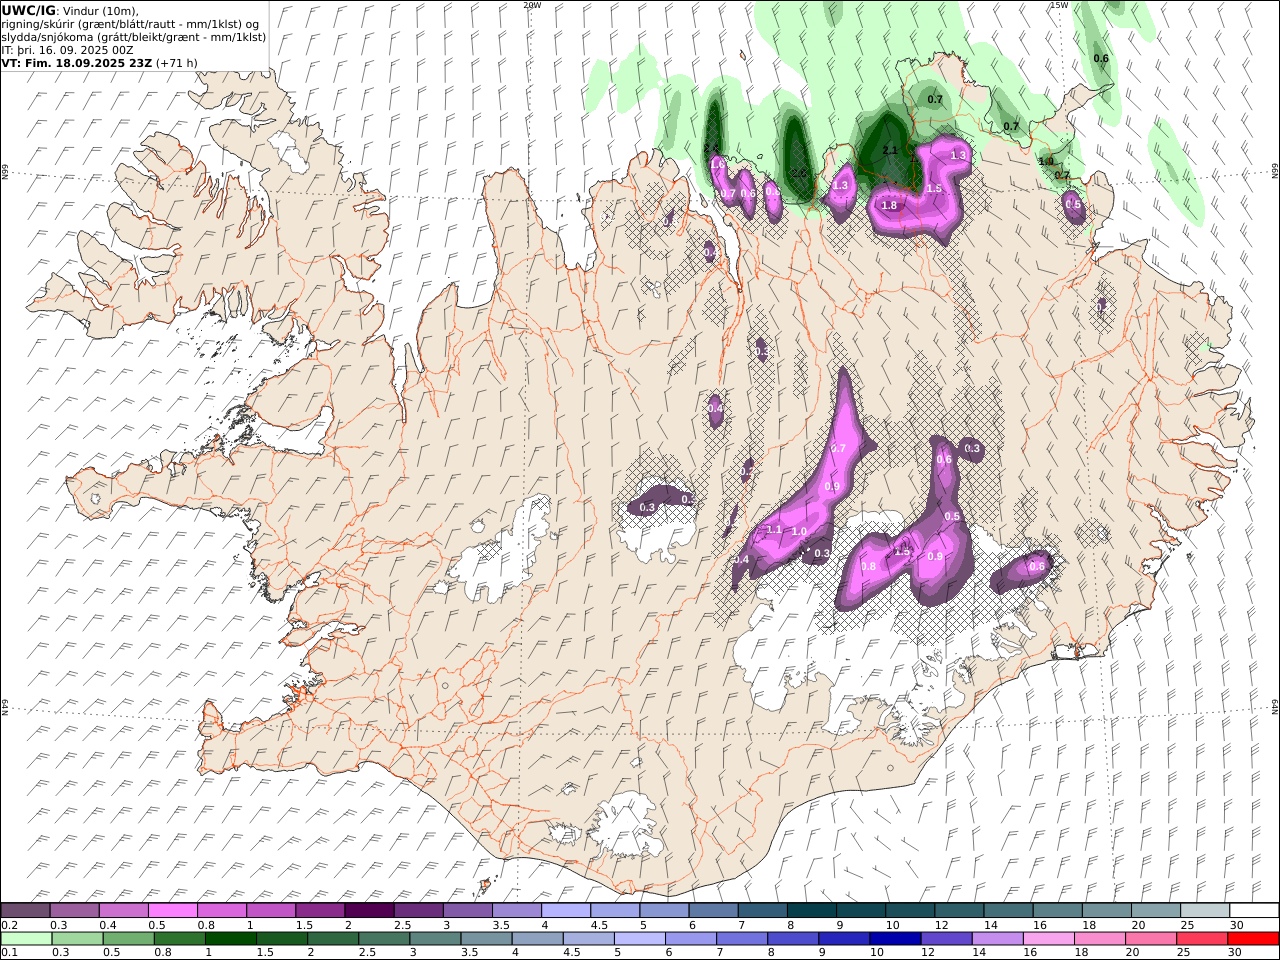Pick the lavender 4–4.5 swatch in upper legend
1280x960 pixels.
[567, 910]
